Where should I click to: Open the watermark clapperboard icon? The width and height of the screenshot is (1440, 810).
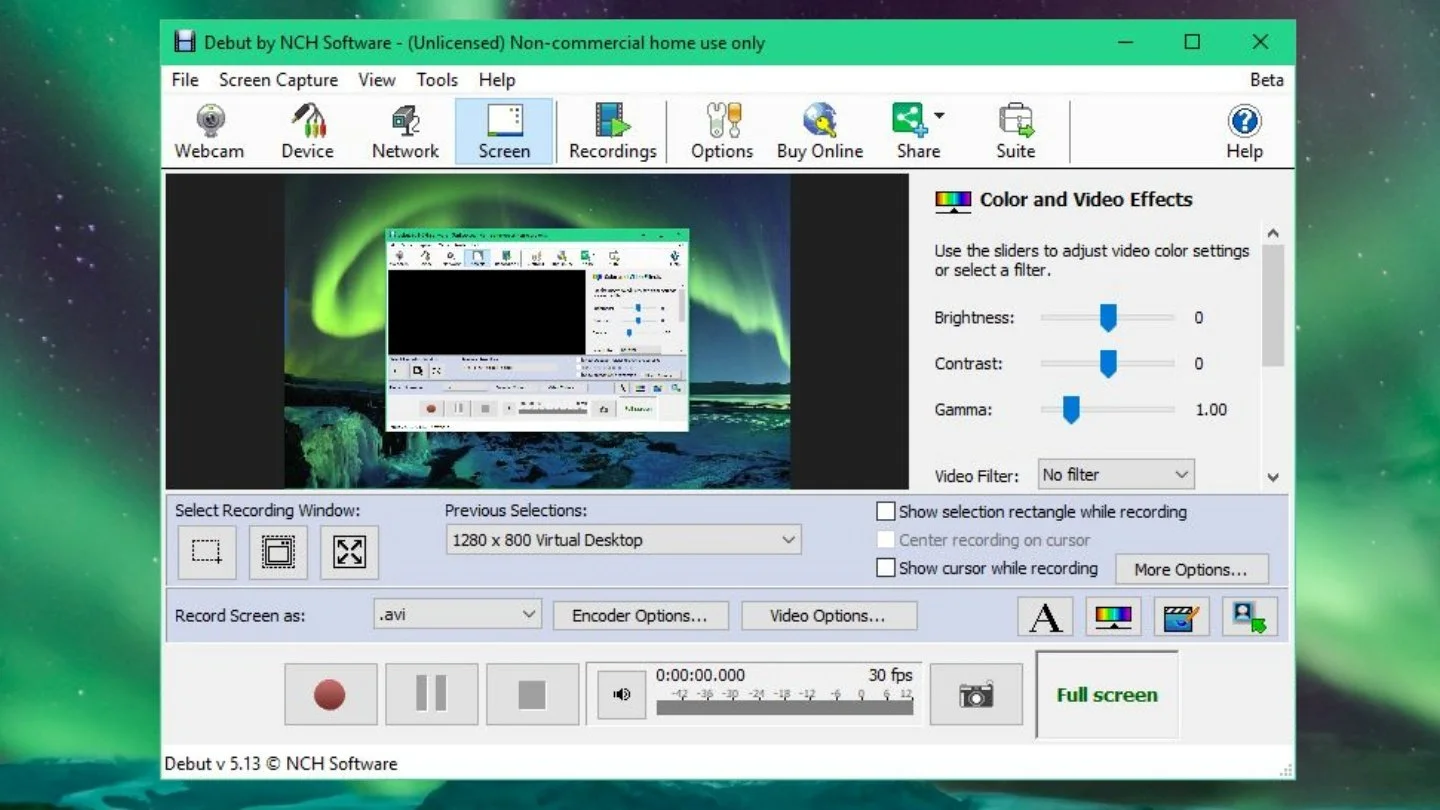coord(1182,616)
